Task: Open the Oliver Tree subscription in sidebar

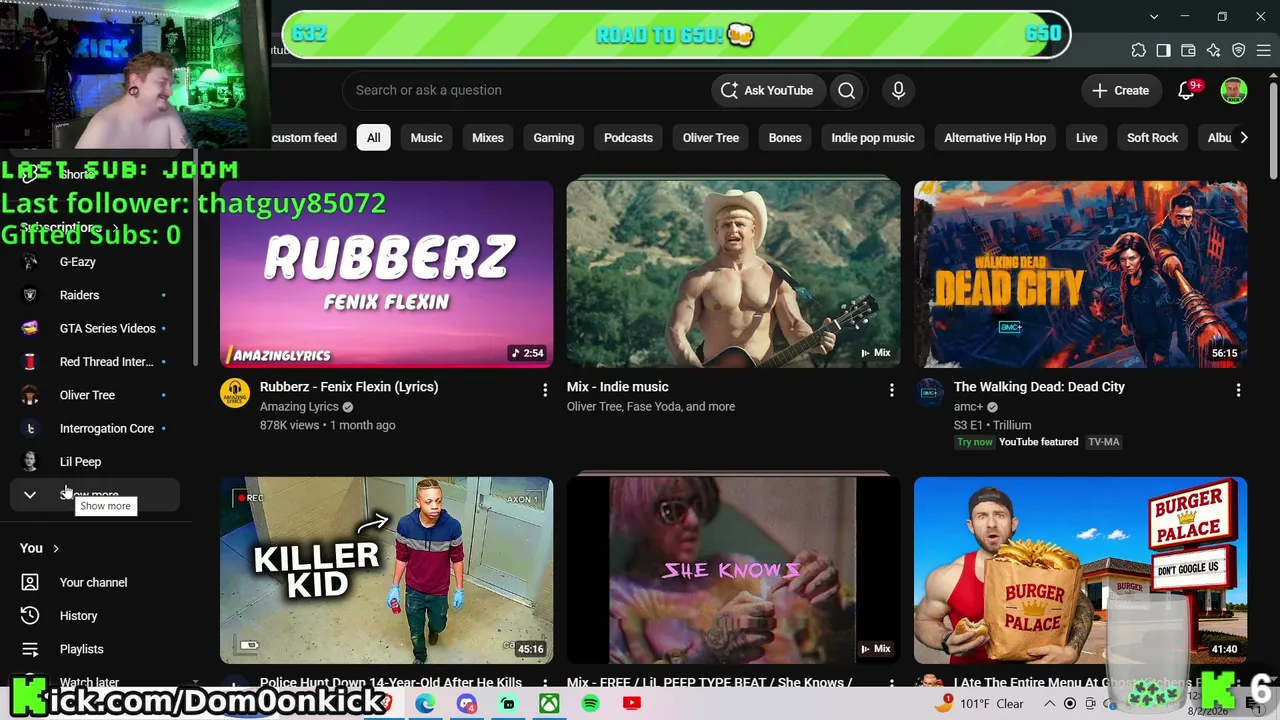Action: (x=95, y=395)
